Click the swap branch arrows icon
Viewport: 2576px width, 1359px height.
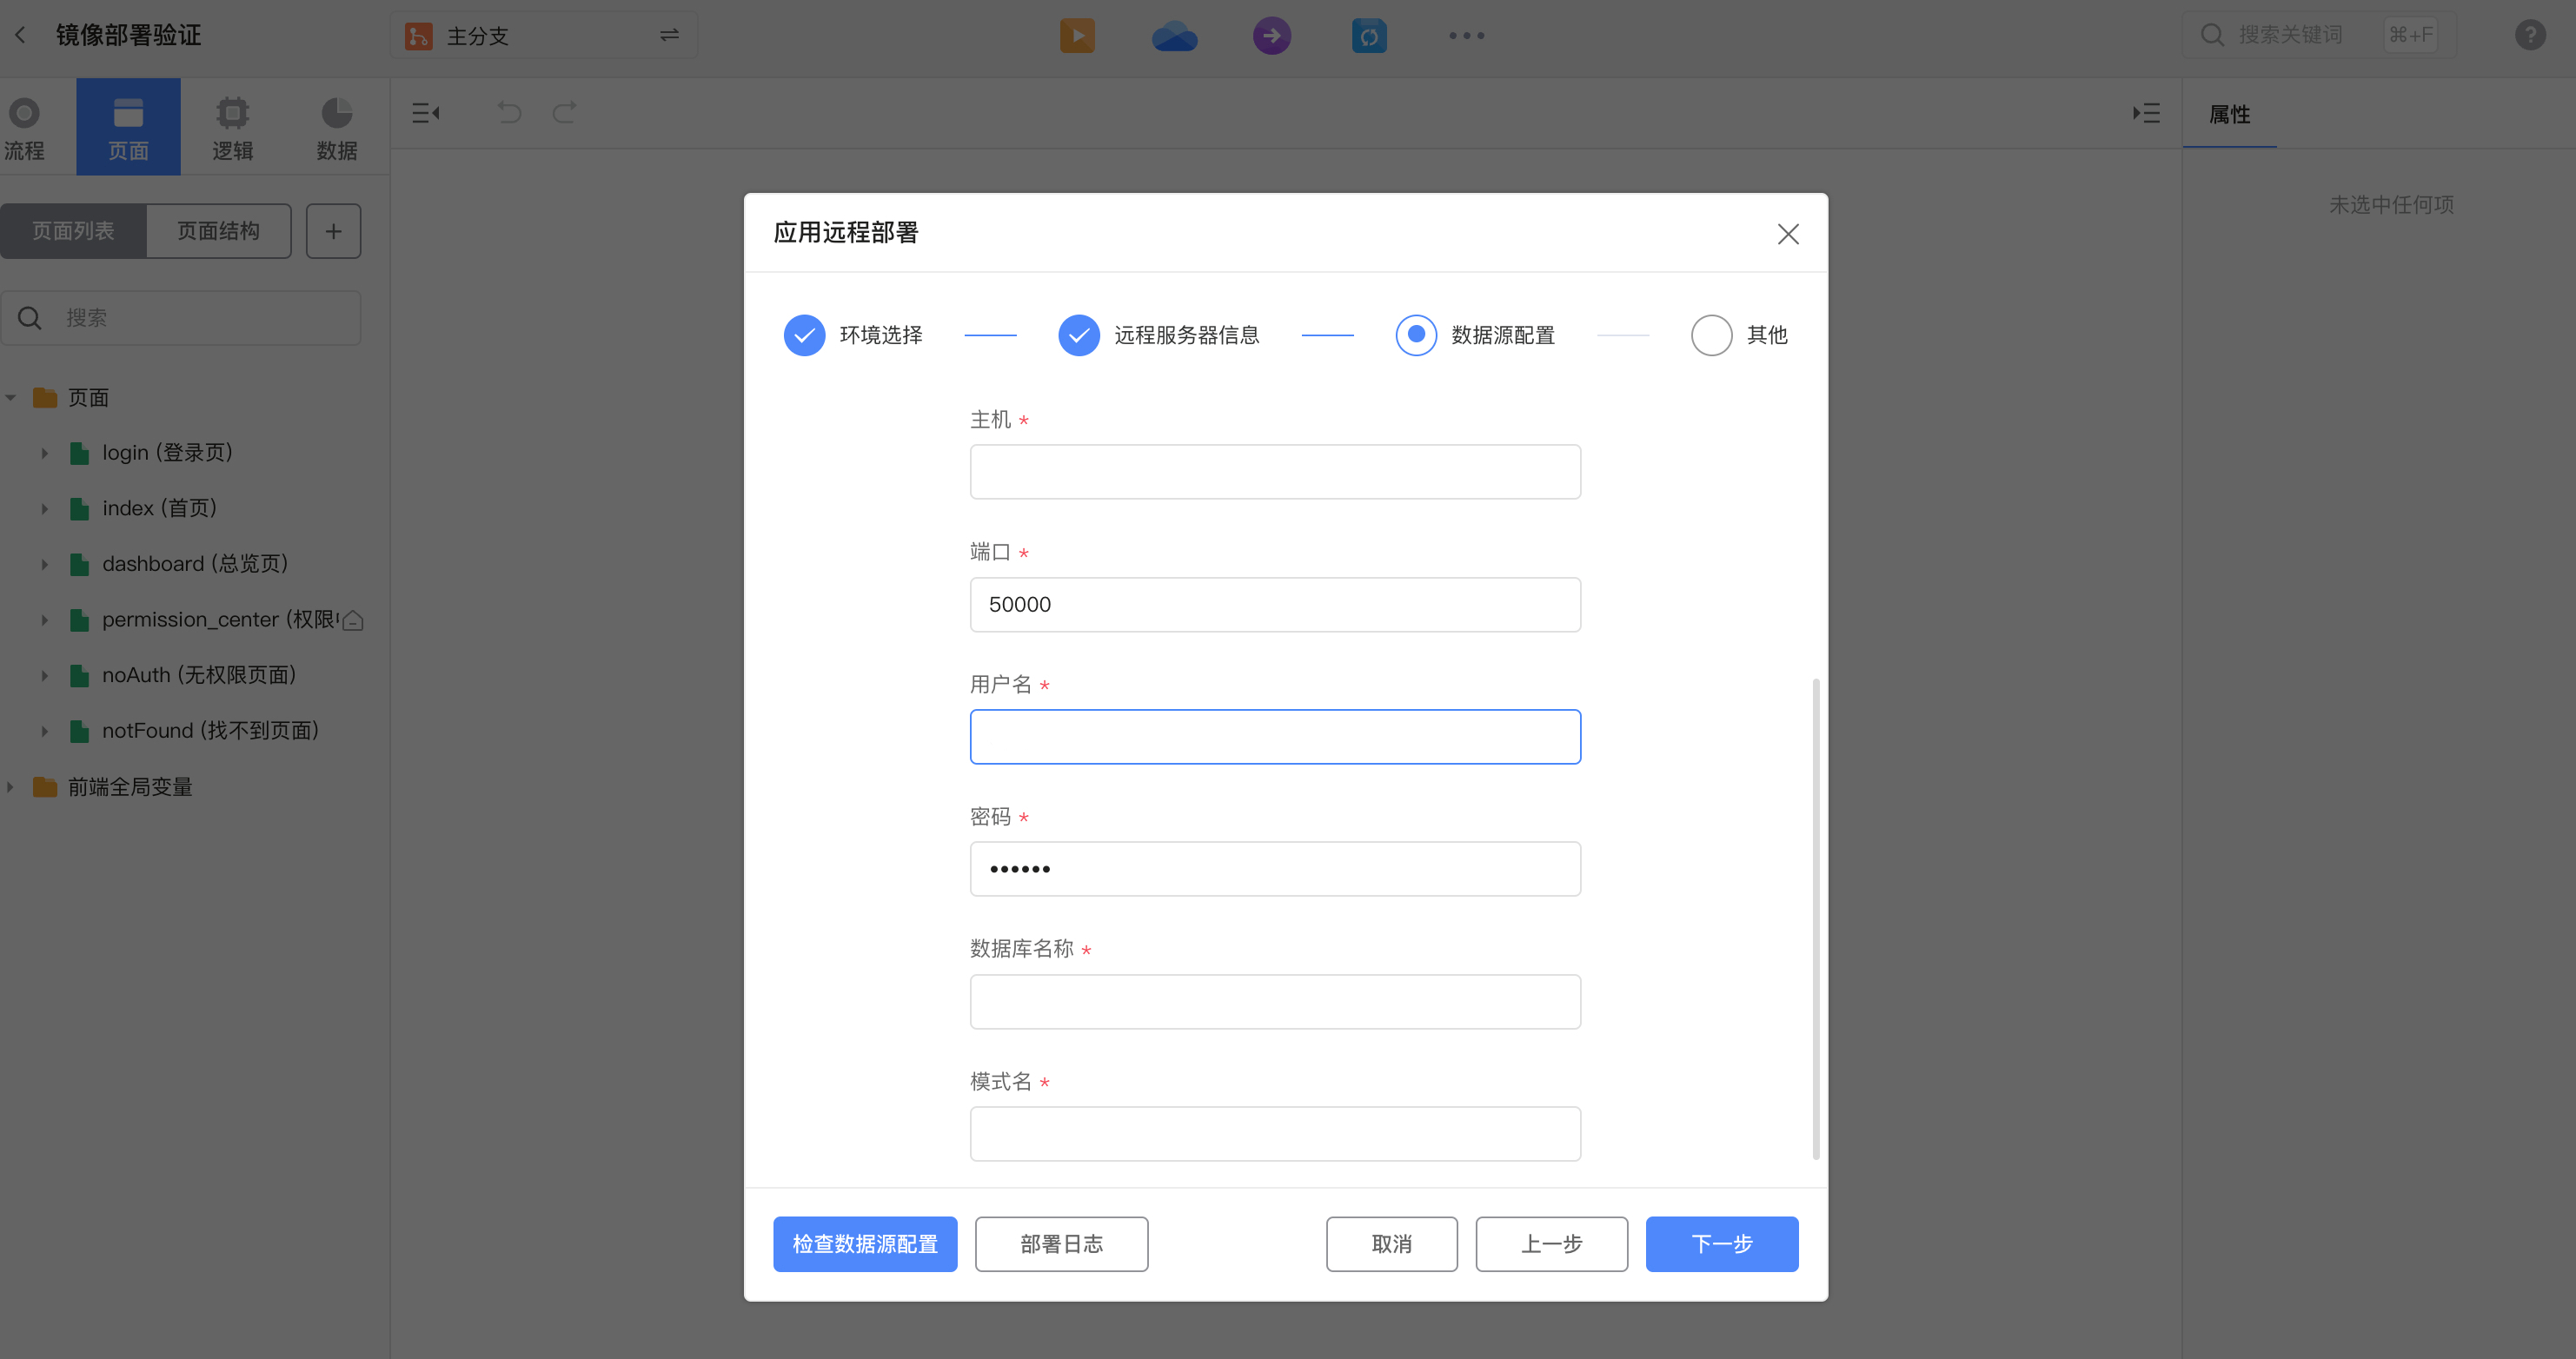click(x=669, y=35)
